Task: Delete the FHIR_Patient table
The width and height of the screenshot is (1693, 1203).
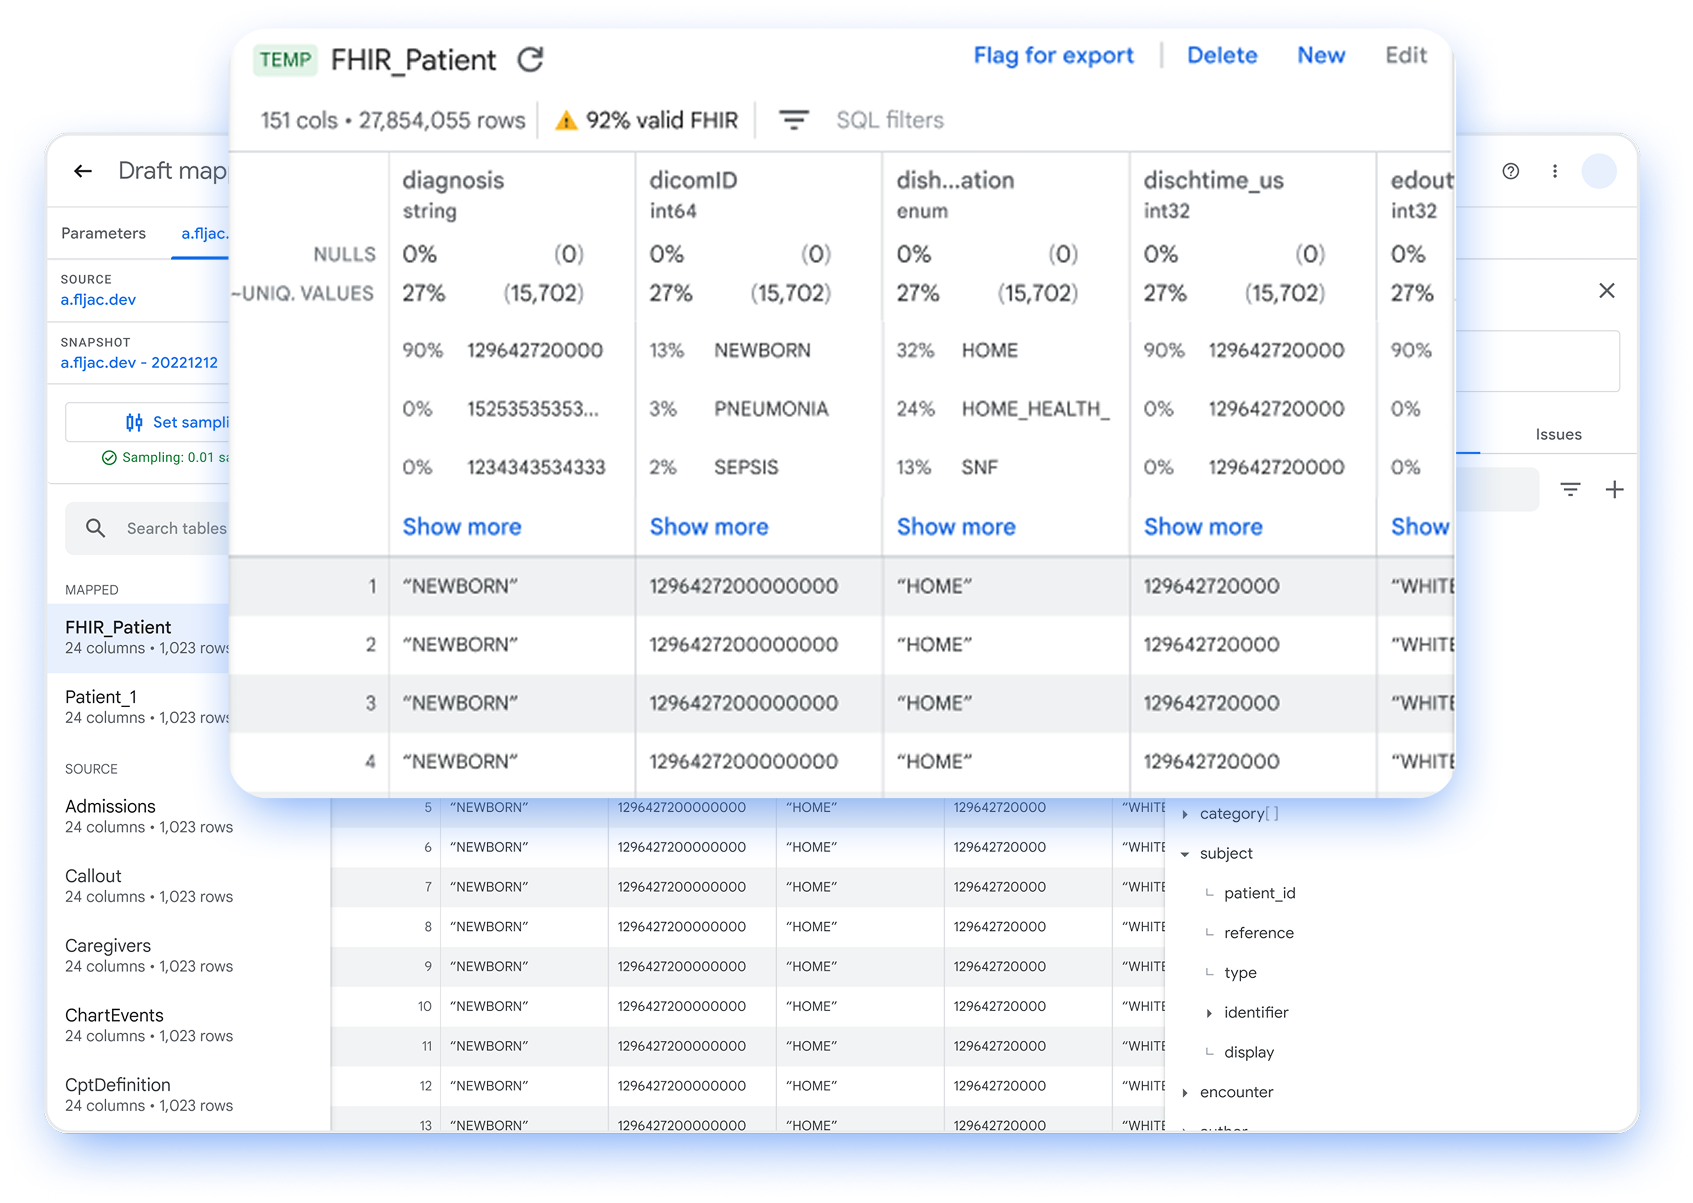Action: pyautogui.click(x=1222, y=55)
